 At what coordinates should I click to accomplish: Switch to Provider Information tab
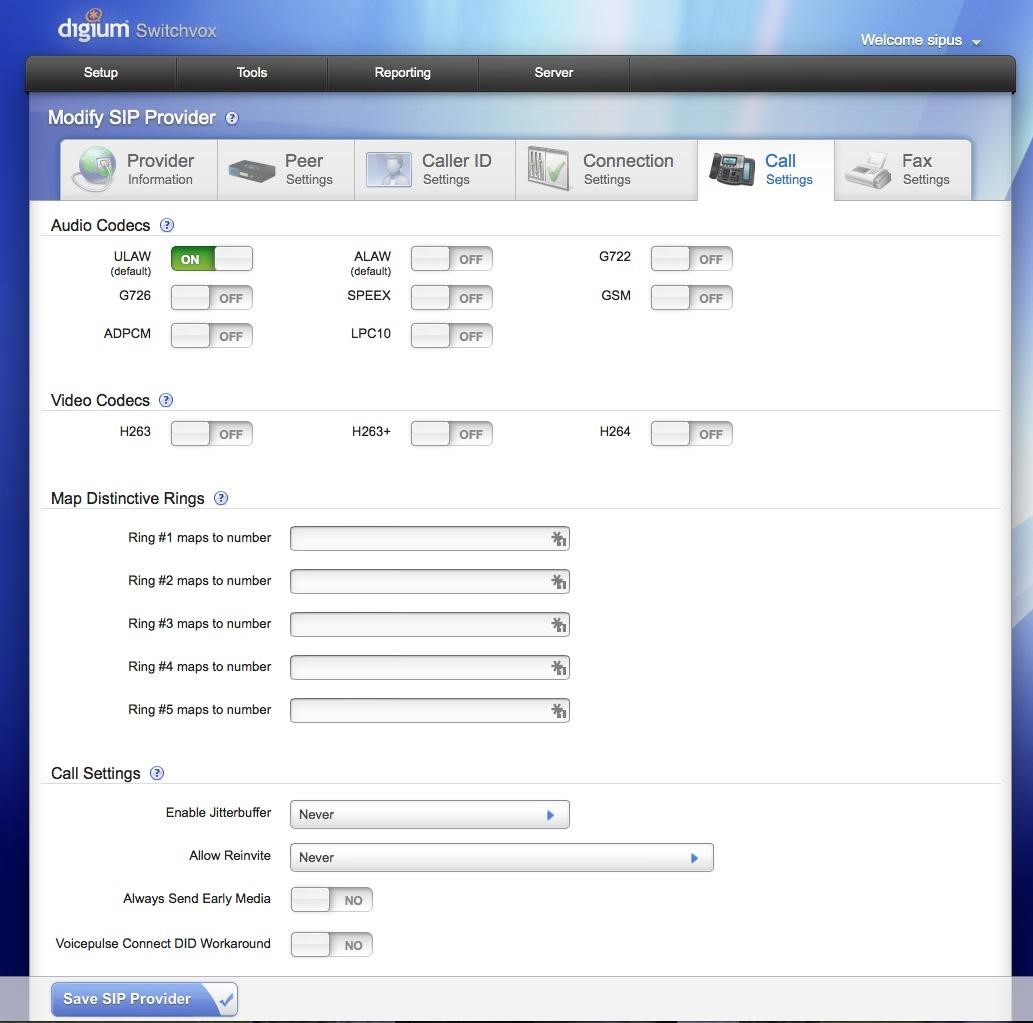tap(138, 169)
